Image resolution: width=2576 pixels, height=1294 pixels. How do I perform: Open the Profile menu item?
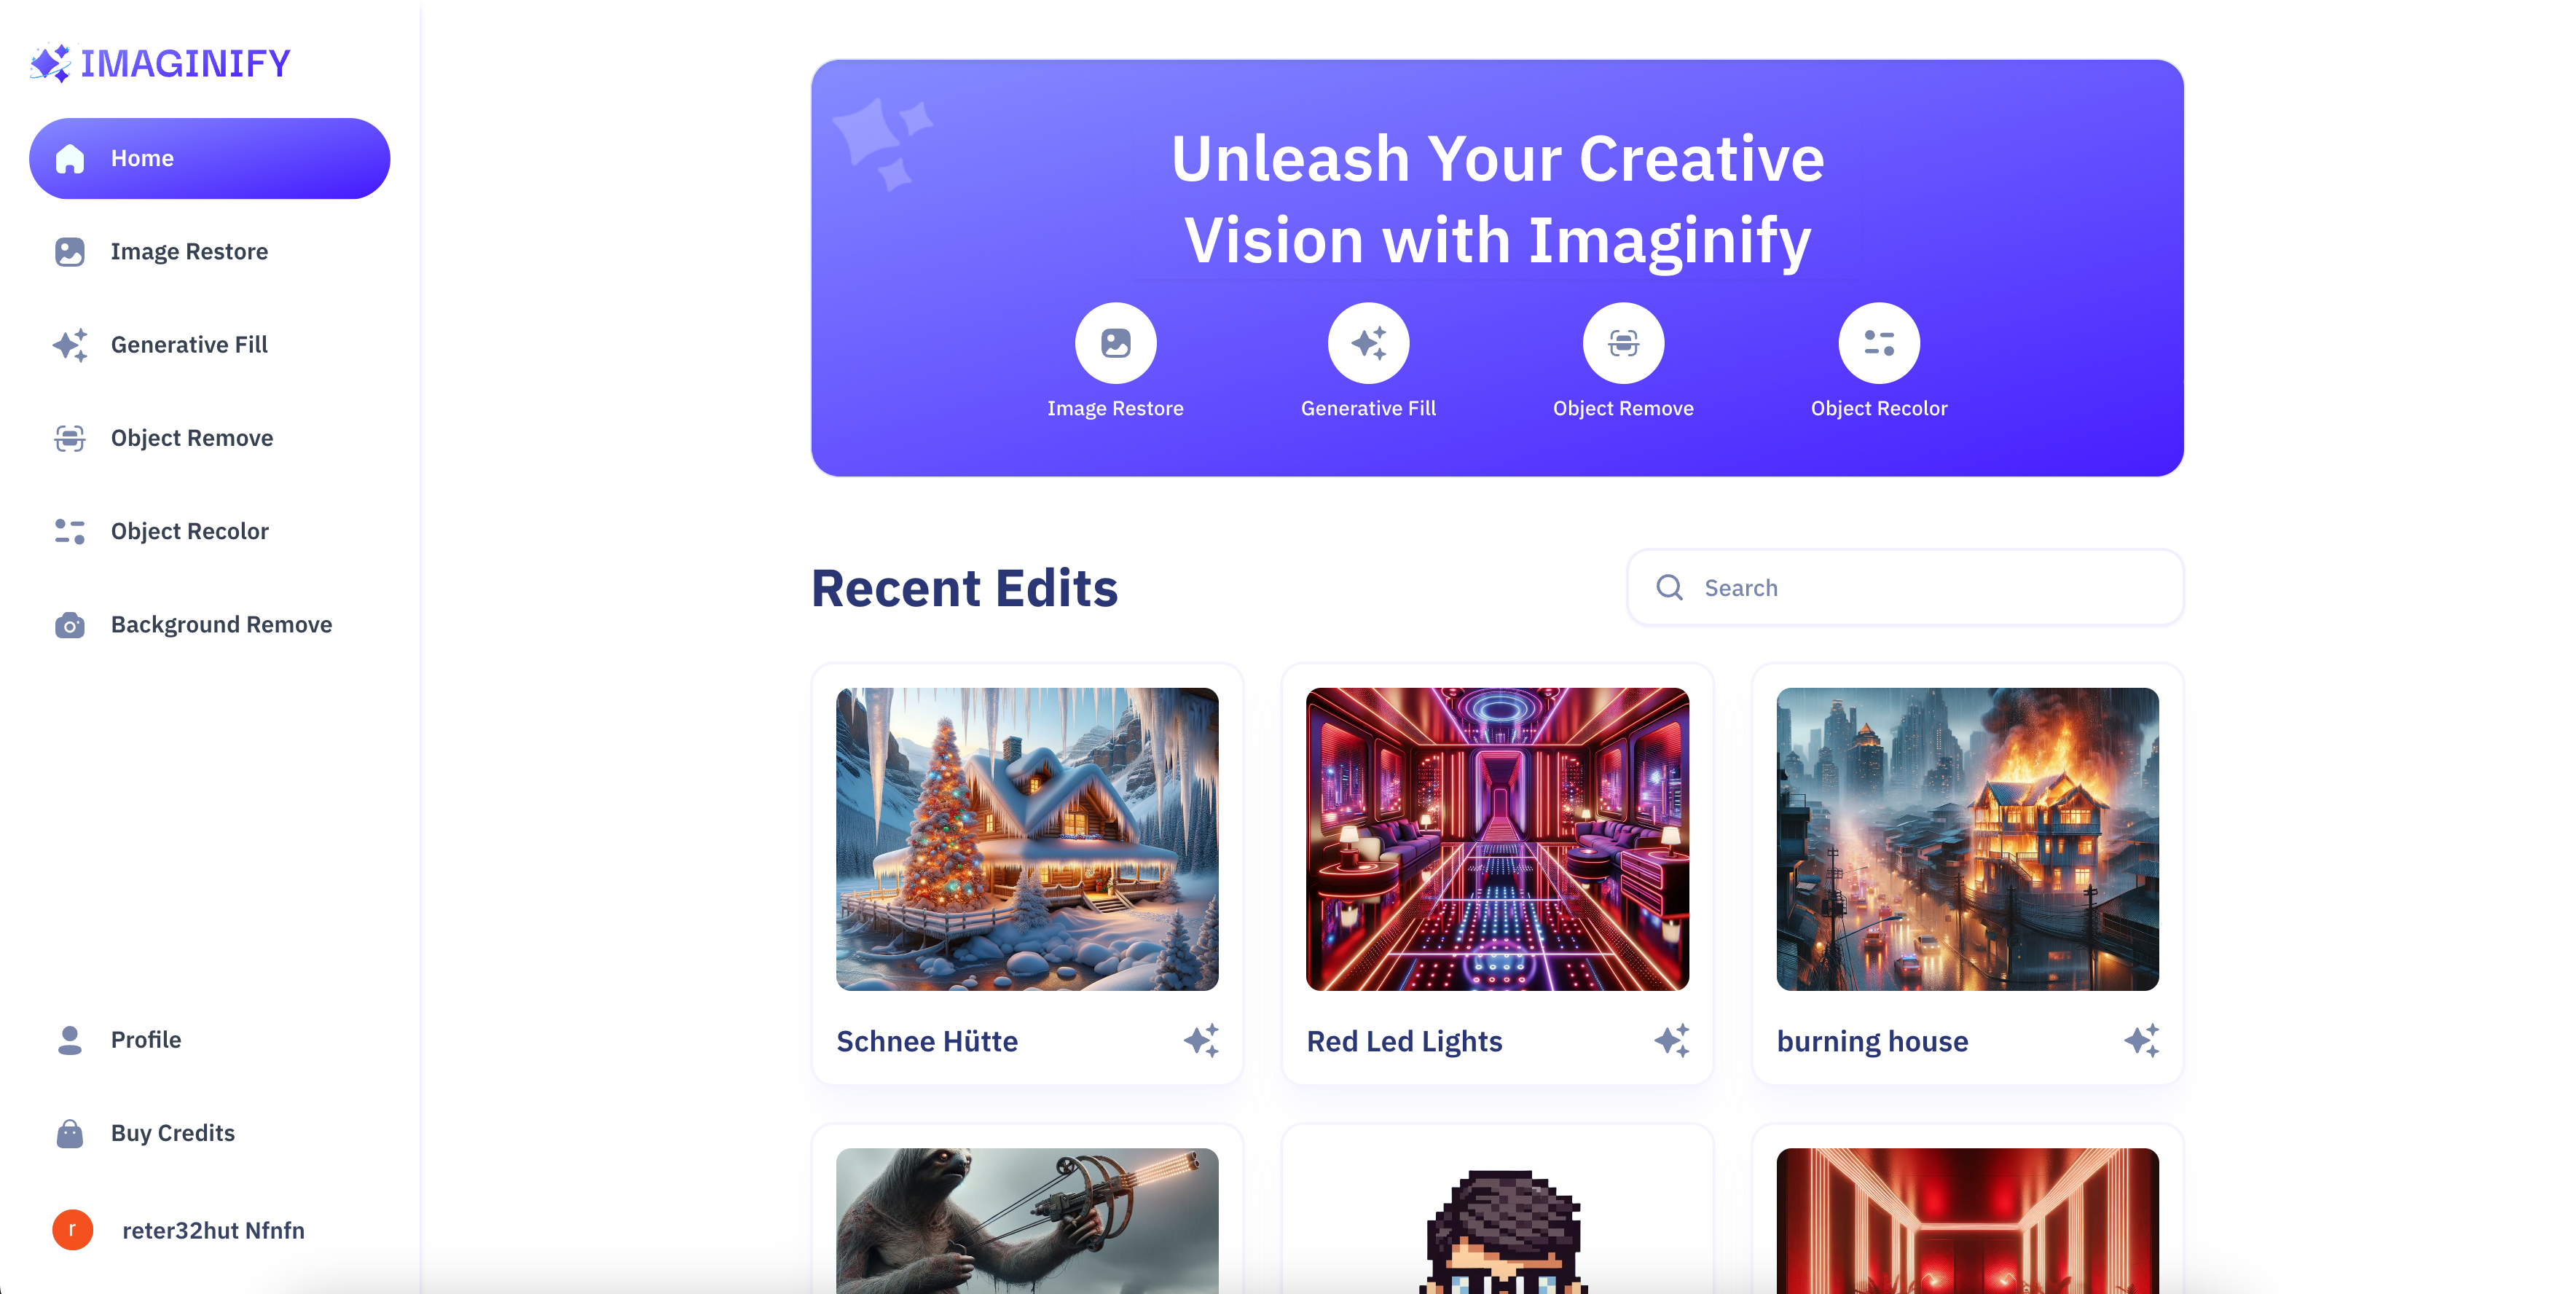click(x=145, y=1038)
